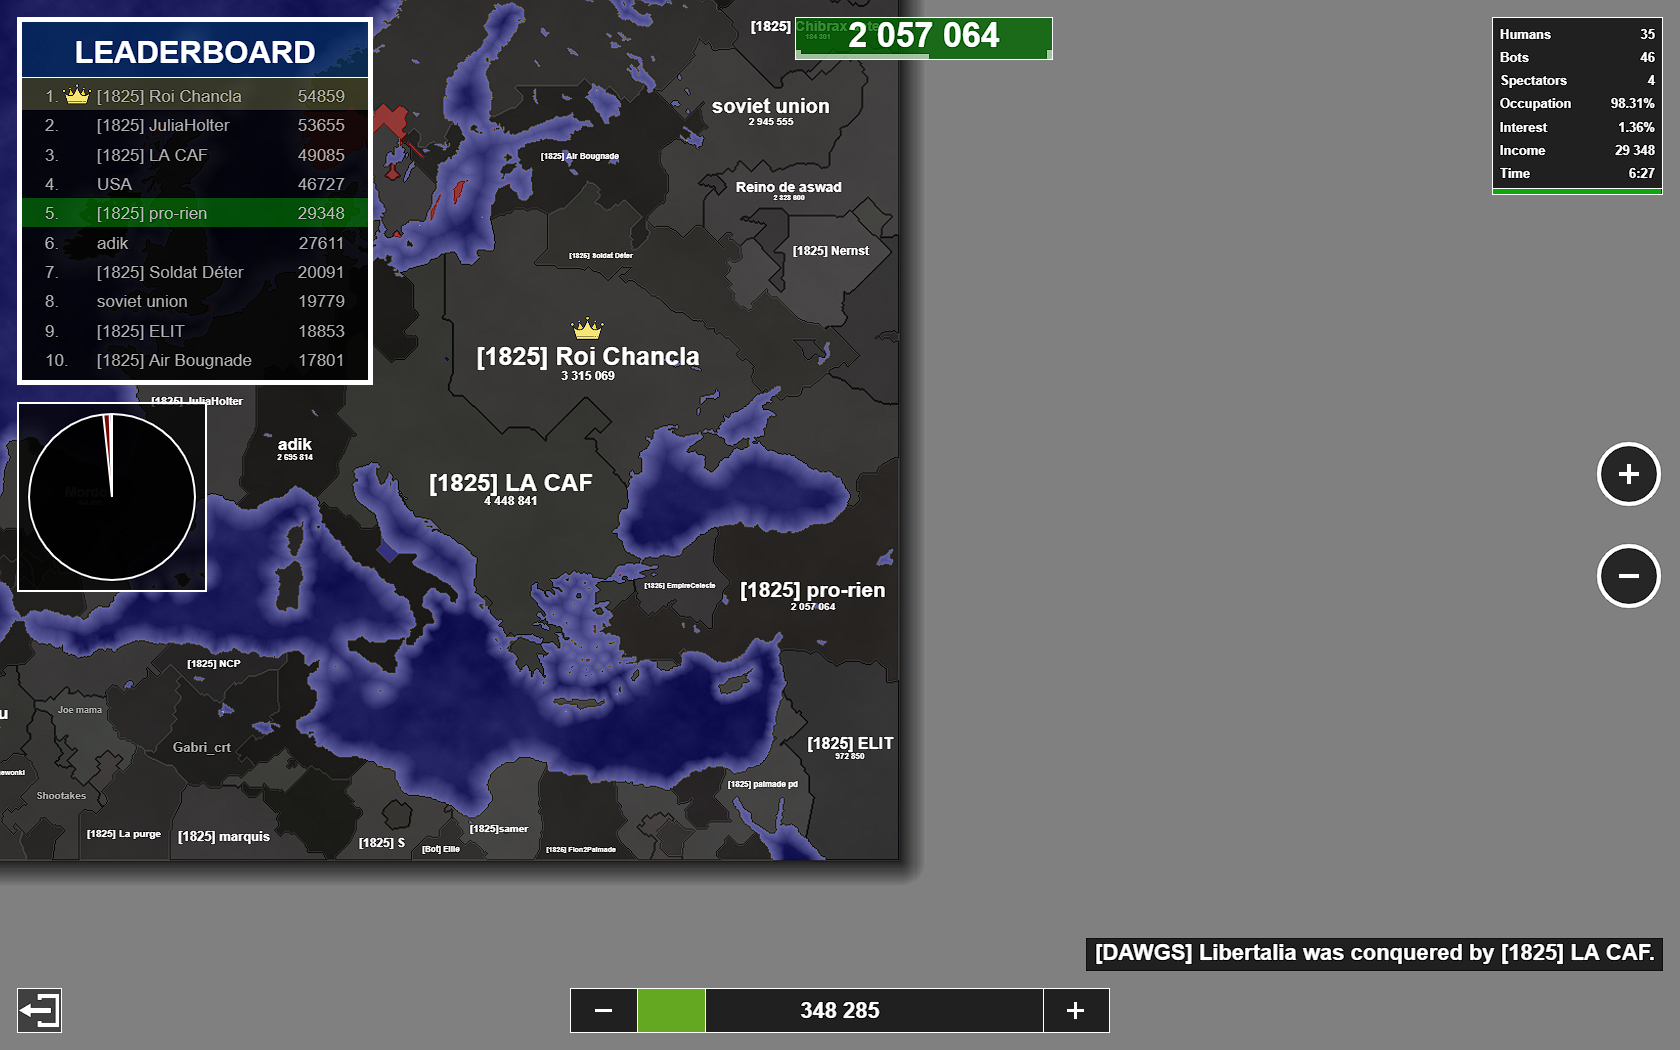This screenshot has height=1050, width=1680.
Task: Click the map zoom out minus button
Action: tap(1628, 576)
